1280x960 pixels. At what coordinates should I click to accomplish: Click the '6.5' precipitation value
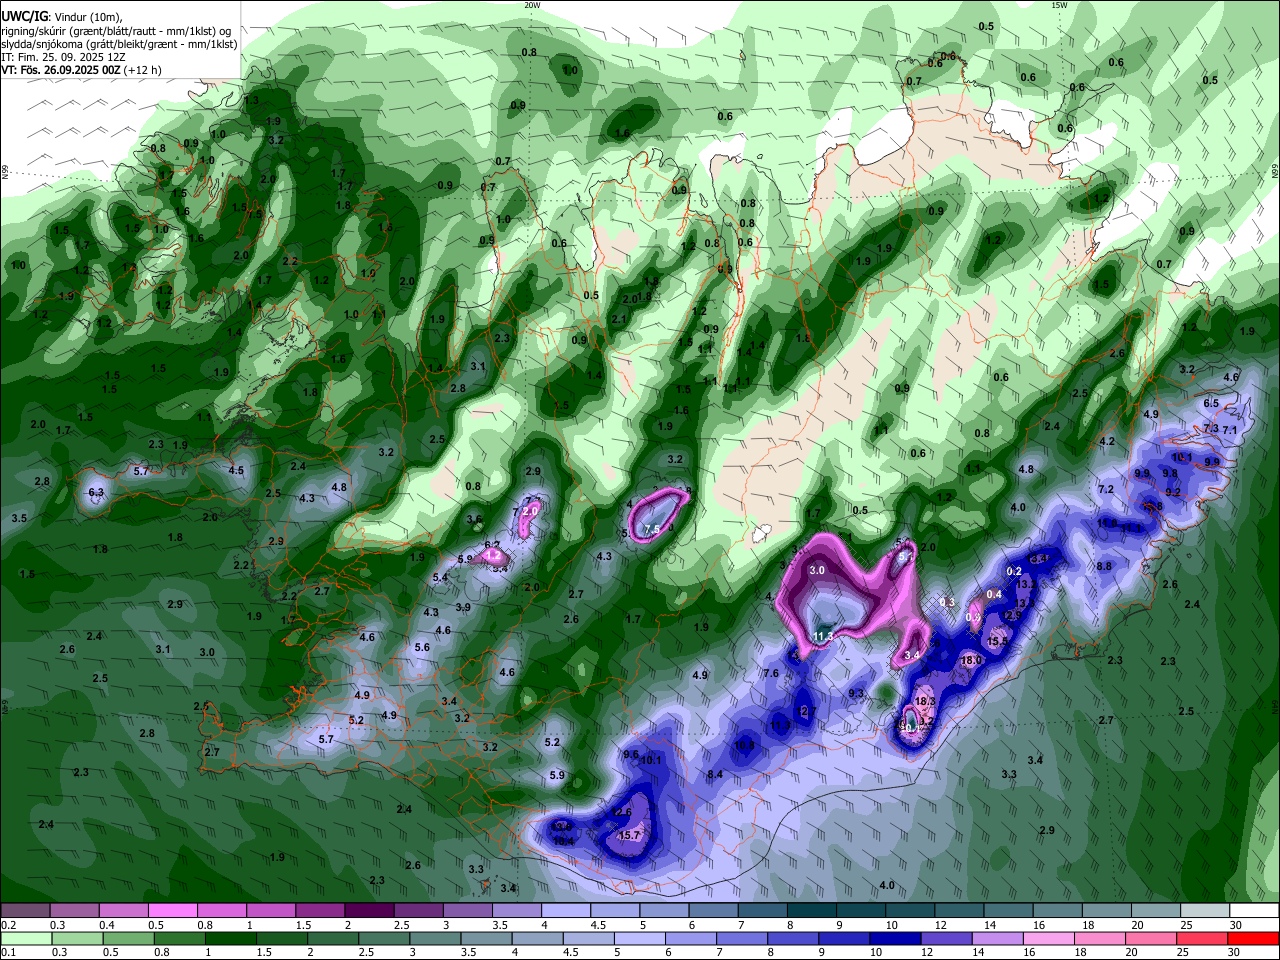pyautogui.click(x=1211, y=403)
